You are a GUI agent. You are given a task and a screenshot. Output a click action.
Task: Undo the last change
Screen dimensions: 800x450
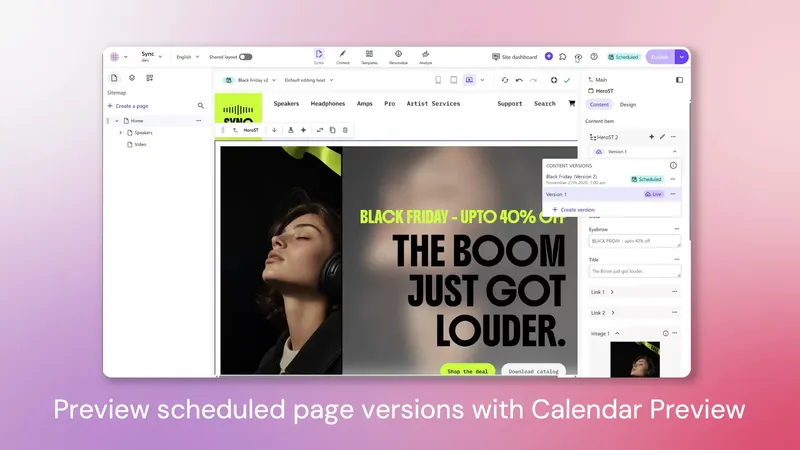pos(519,80)
